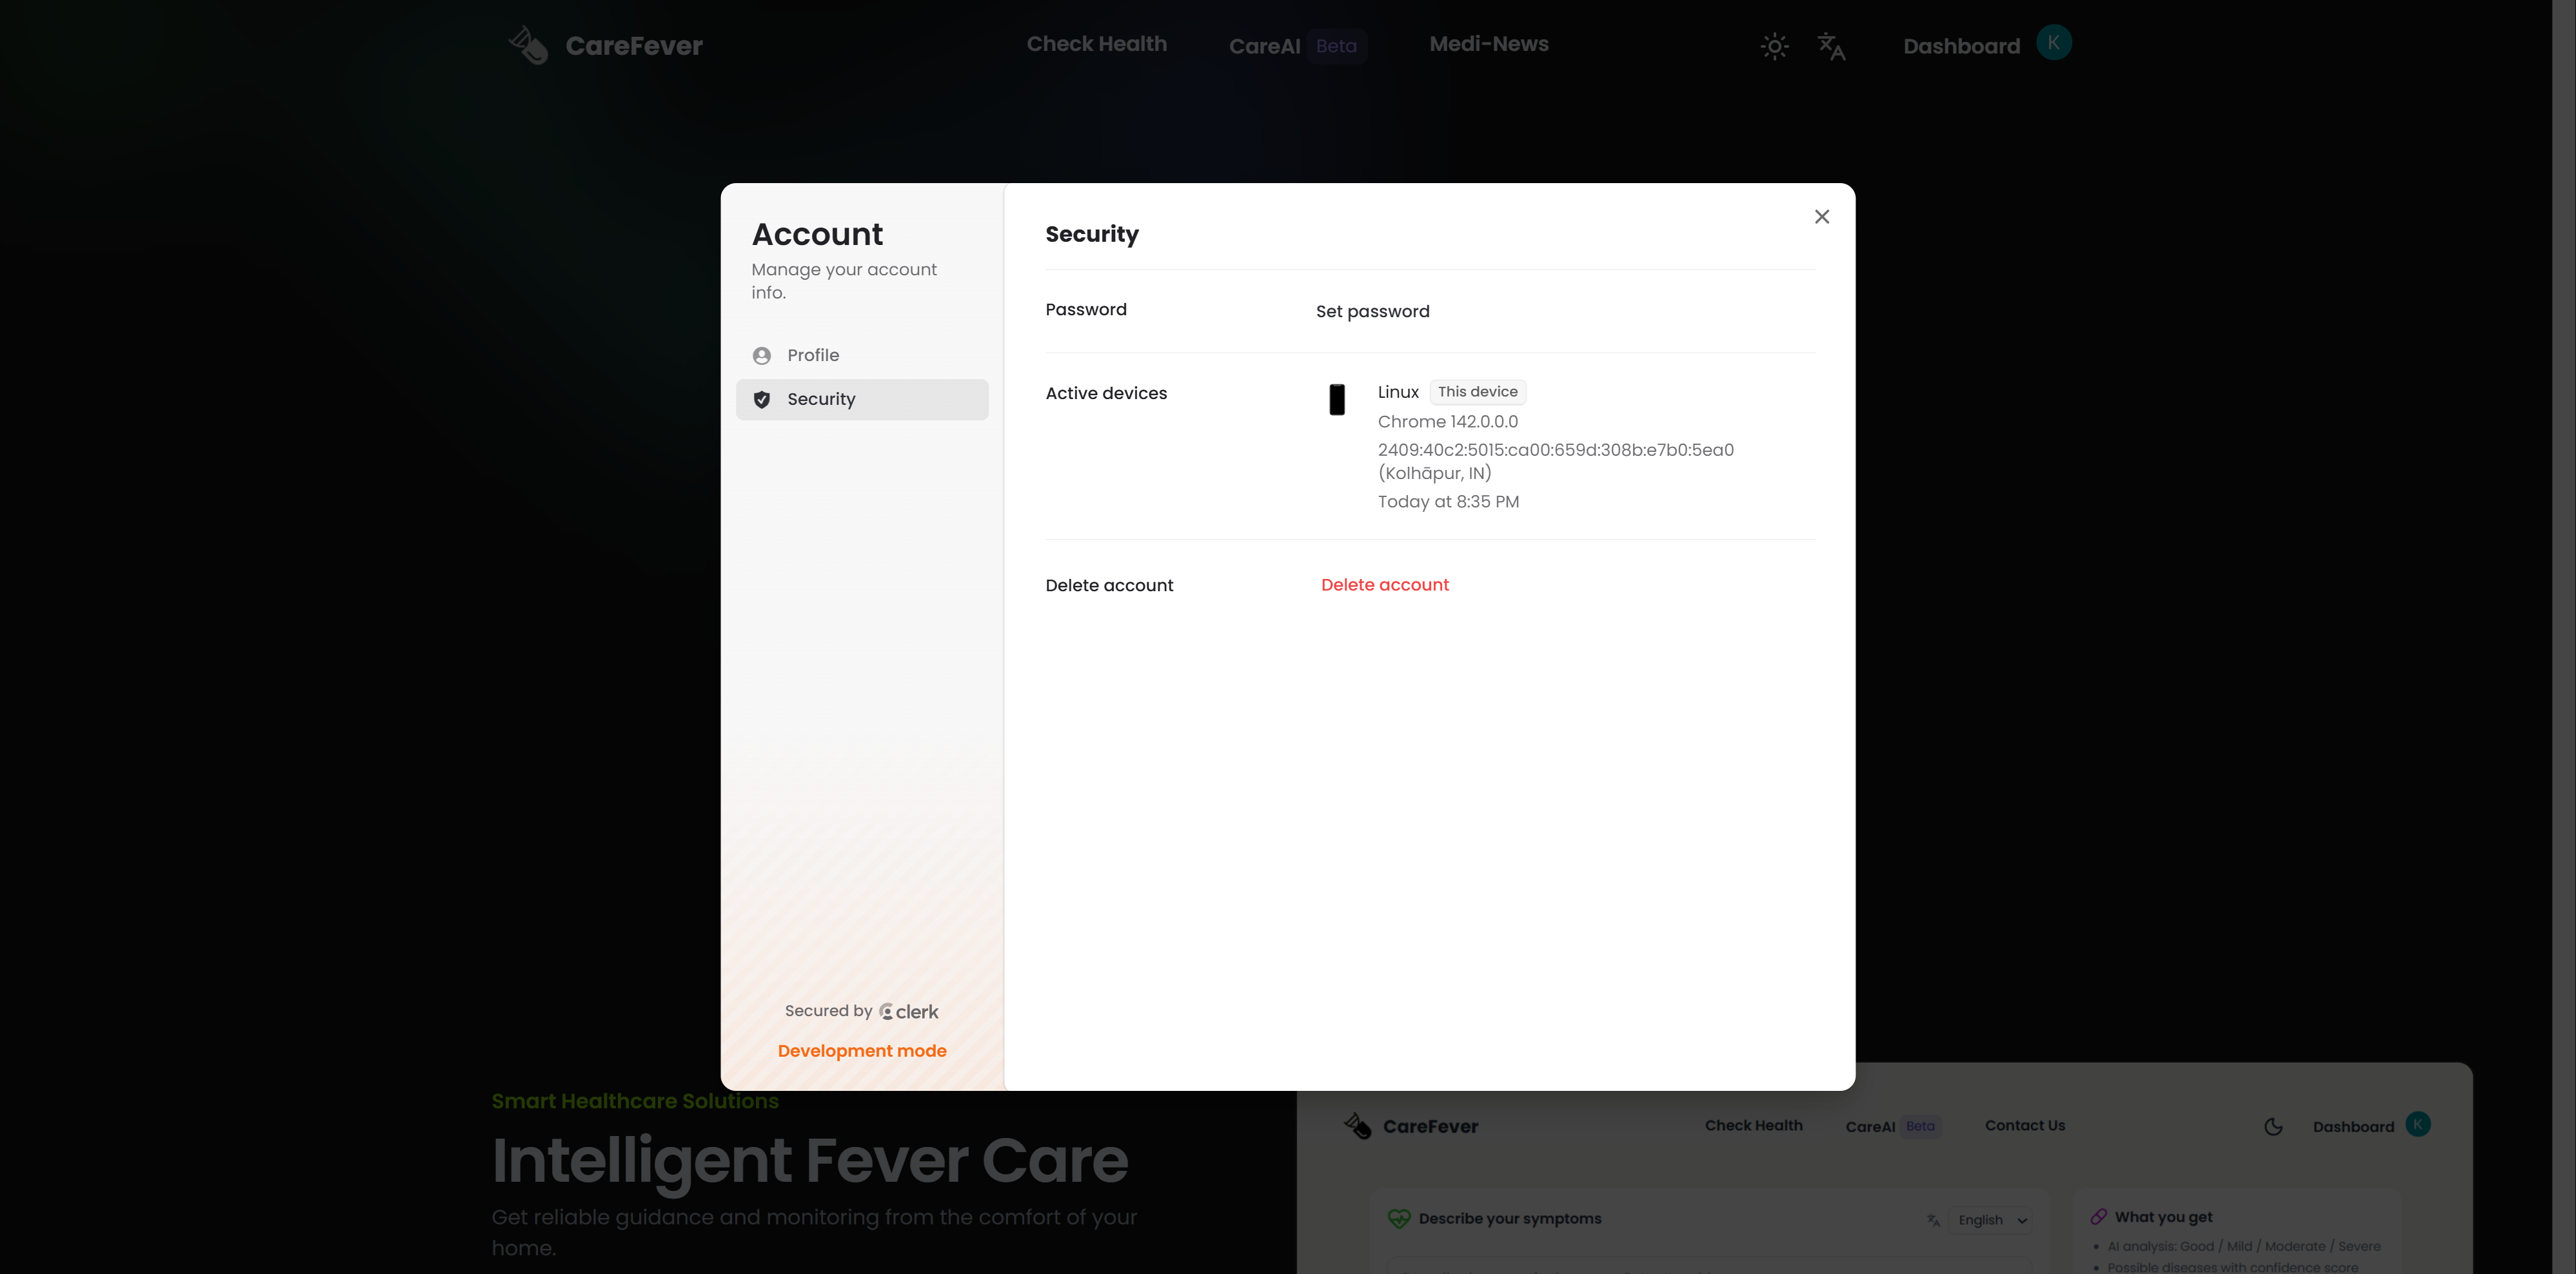Click the Clerk logo link

tap(909, 1012)
